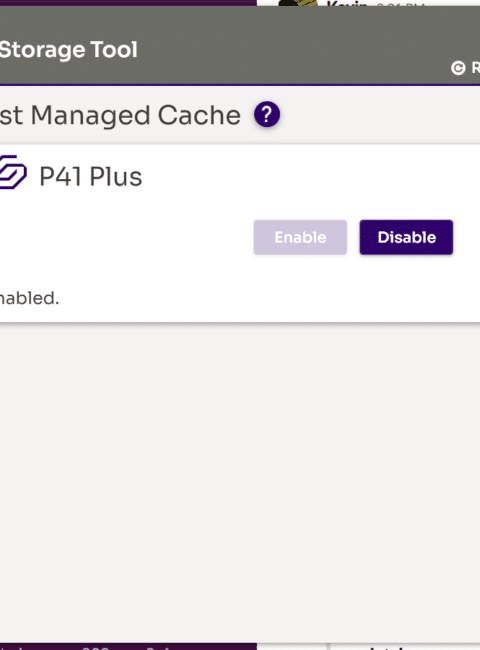Image resolution: width=480 pixels, height=650 pixels.
Task: Click the Storage Tool title text
Action: pos(68,50)
